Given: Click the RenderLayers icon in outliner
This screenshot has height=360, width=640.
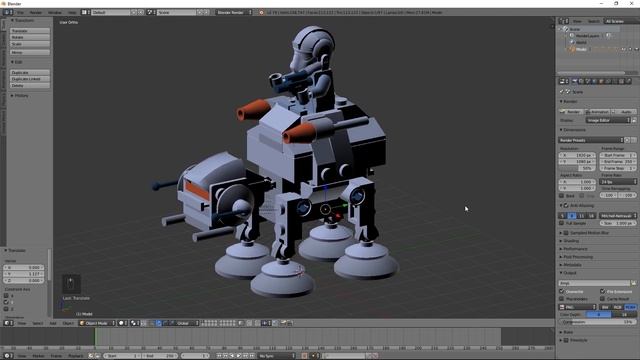Looking at the screenshot, I should pos(572,36).
